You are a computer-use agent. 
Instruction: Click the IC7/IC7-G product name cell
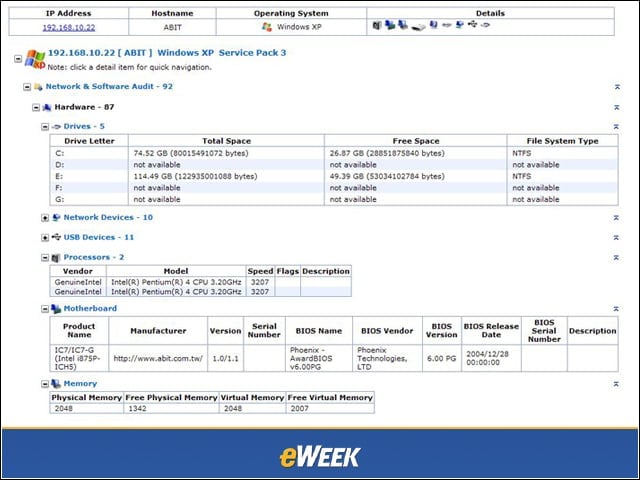(x=79, y=358)
